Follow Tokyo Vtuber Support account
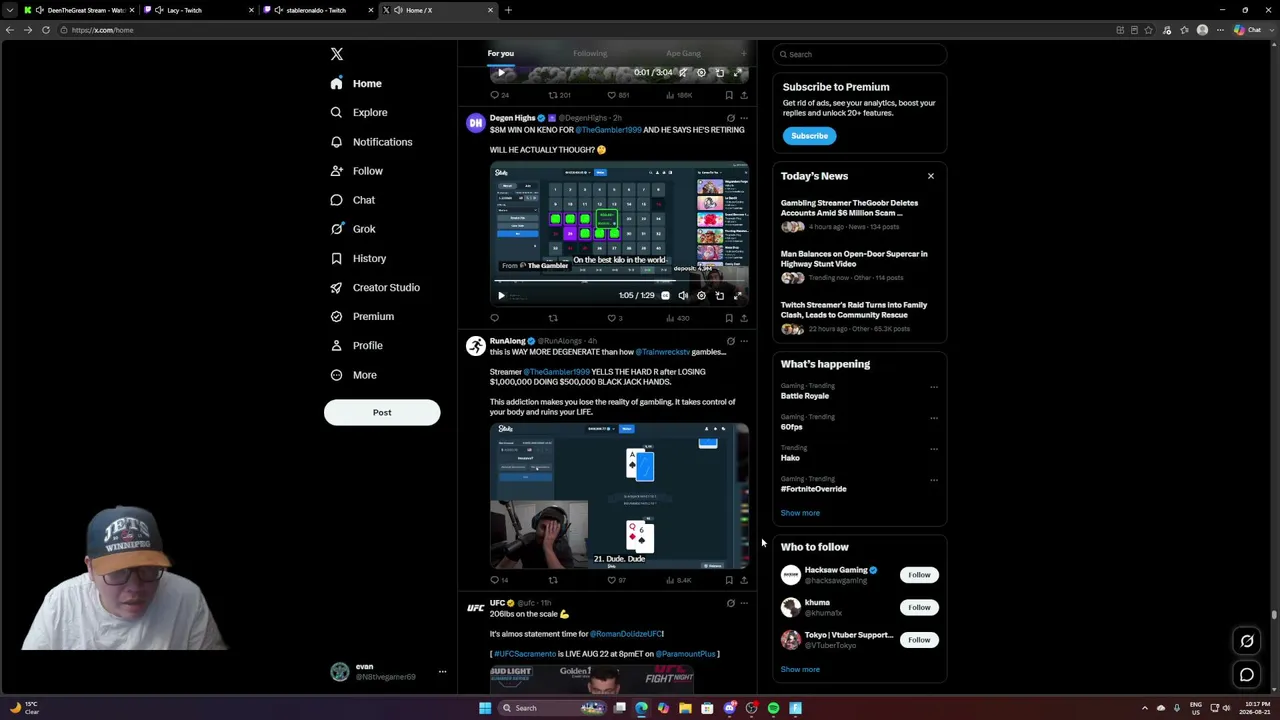Viewport: 1280px width, 720px height. 919,640
